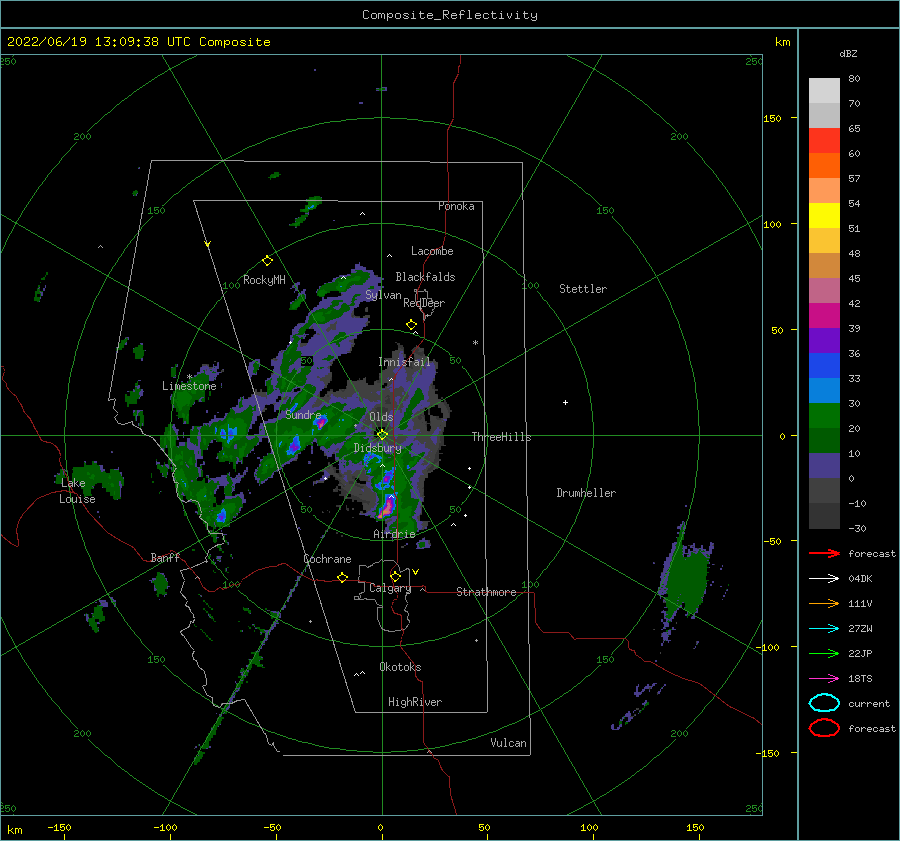This screenshot has width=900, height=841.
Task: Click the magenta 18TS arrow legend icon
Action: [824, 679]
